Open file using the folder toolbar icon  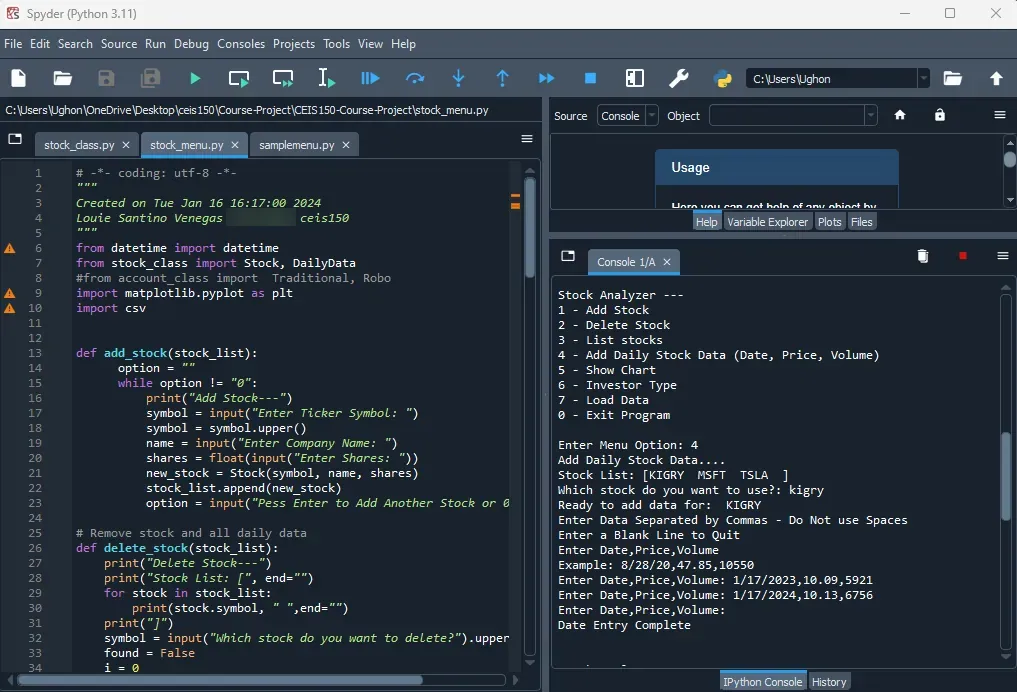tap(62, 78)
